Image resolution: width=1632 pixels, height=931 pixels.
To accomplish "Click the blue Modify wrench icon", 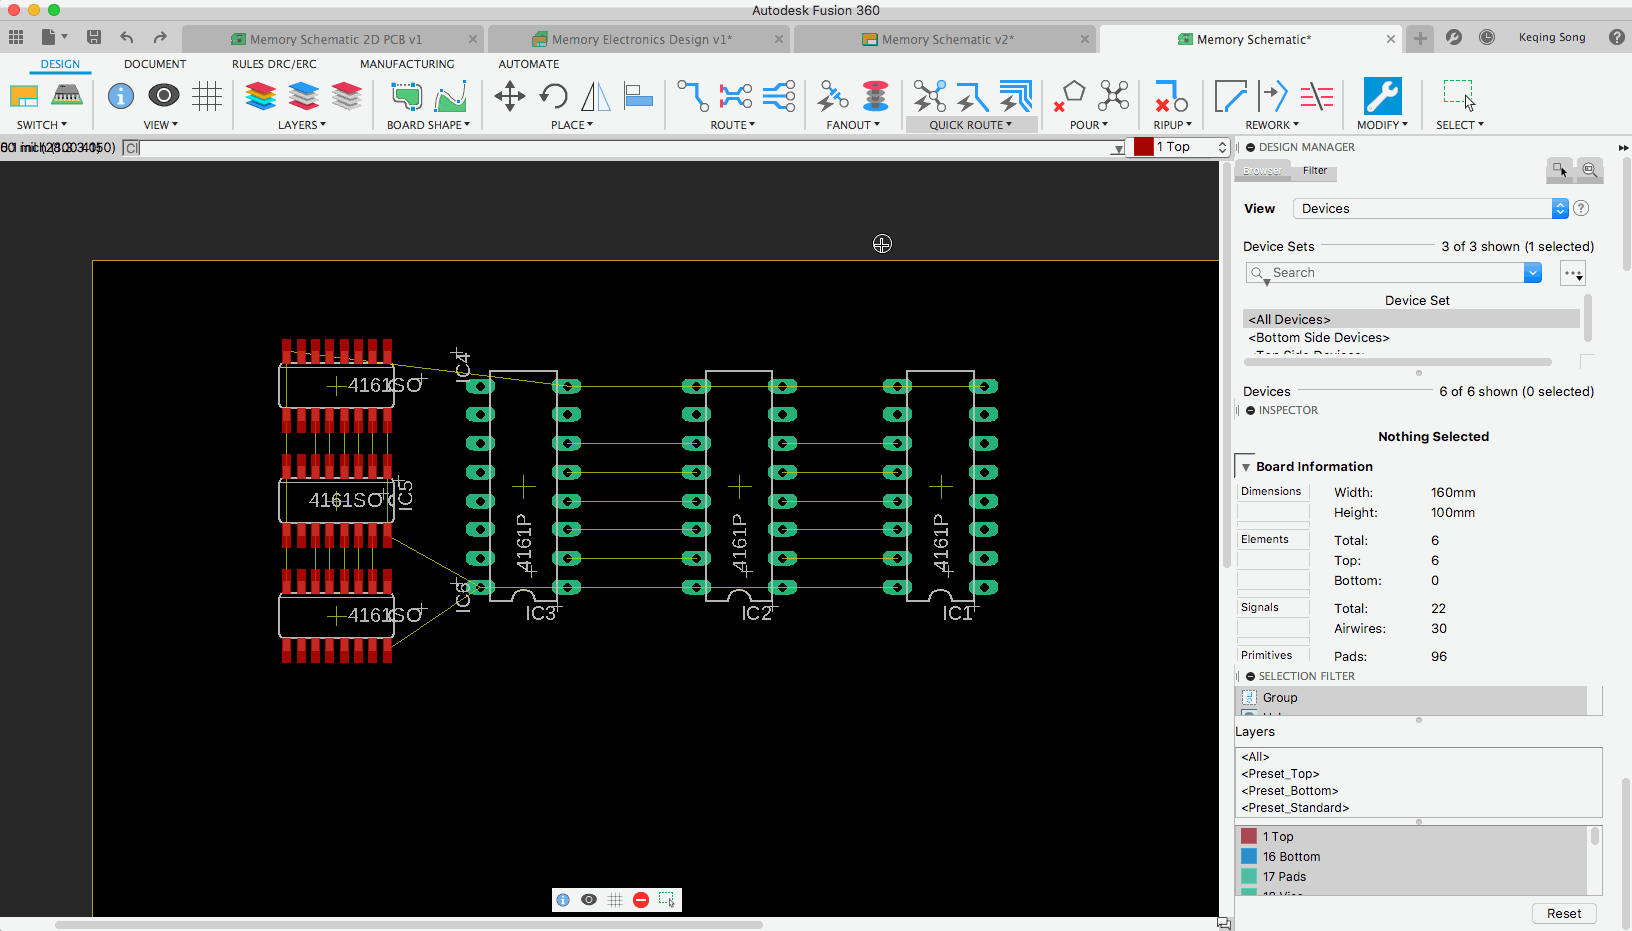I will [x=1382, y=97].
